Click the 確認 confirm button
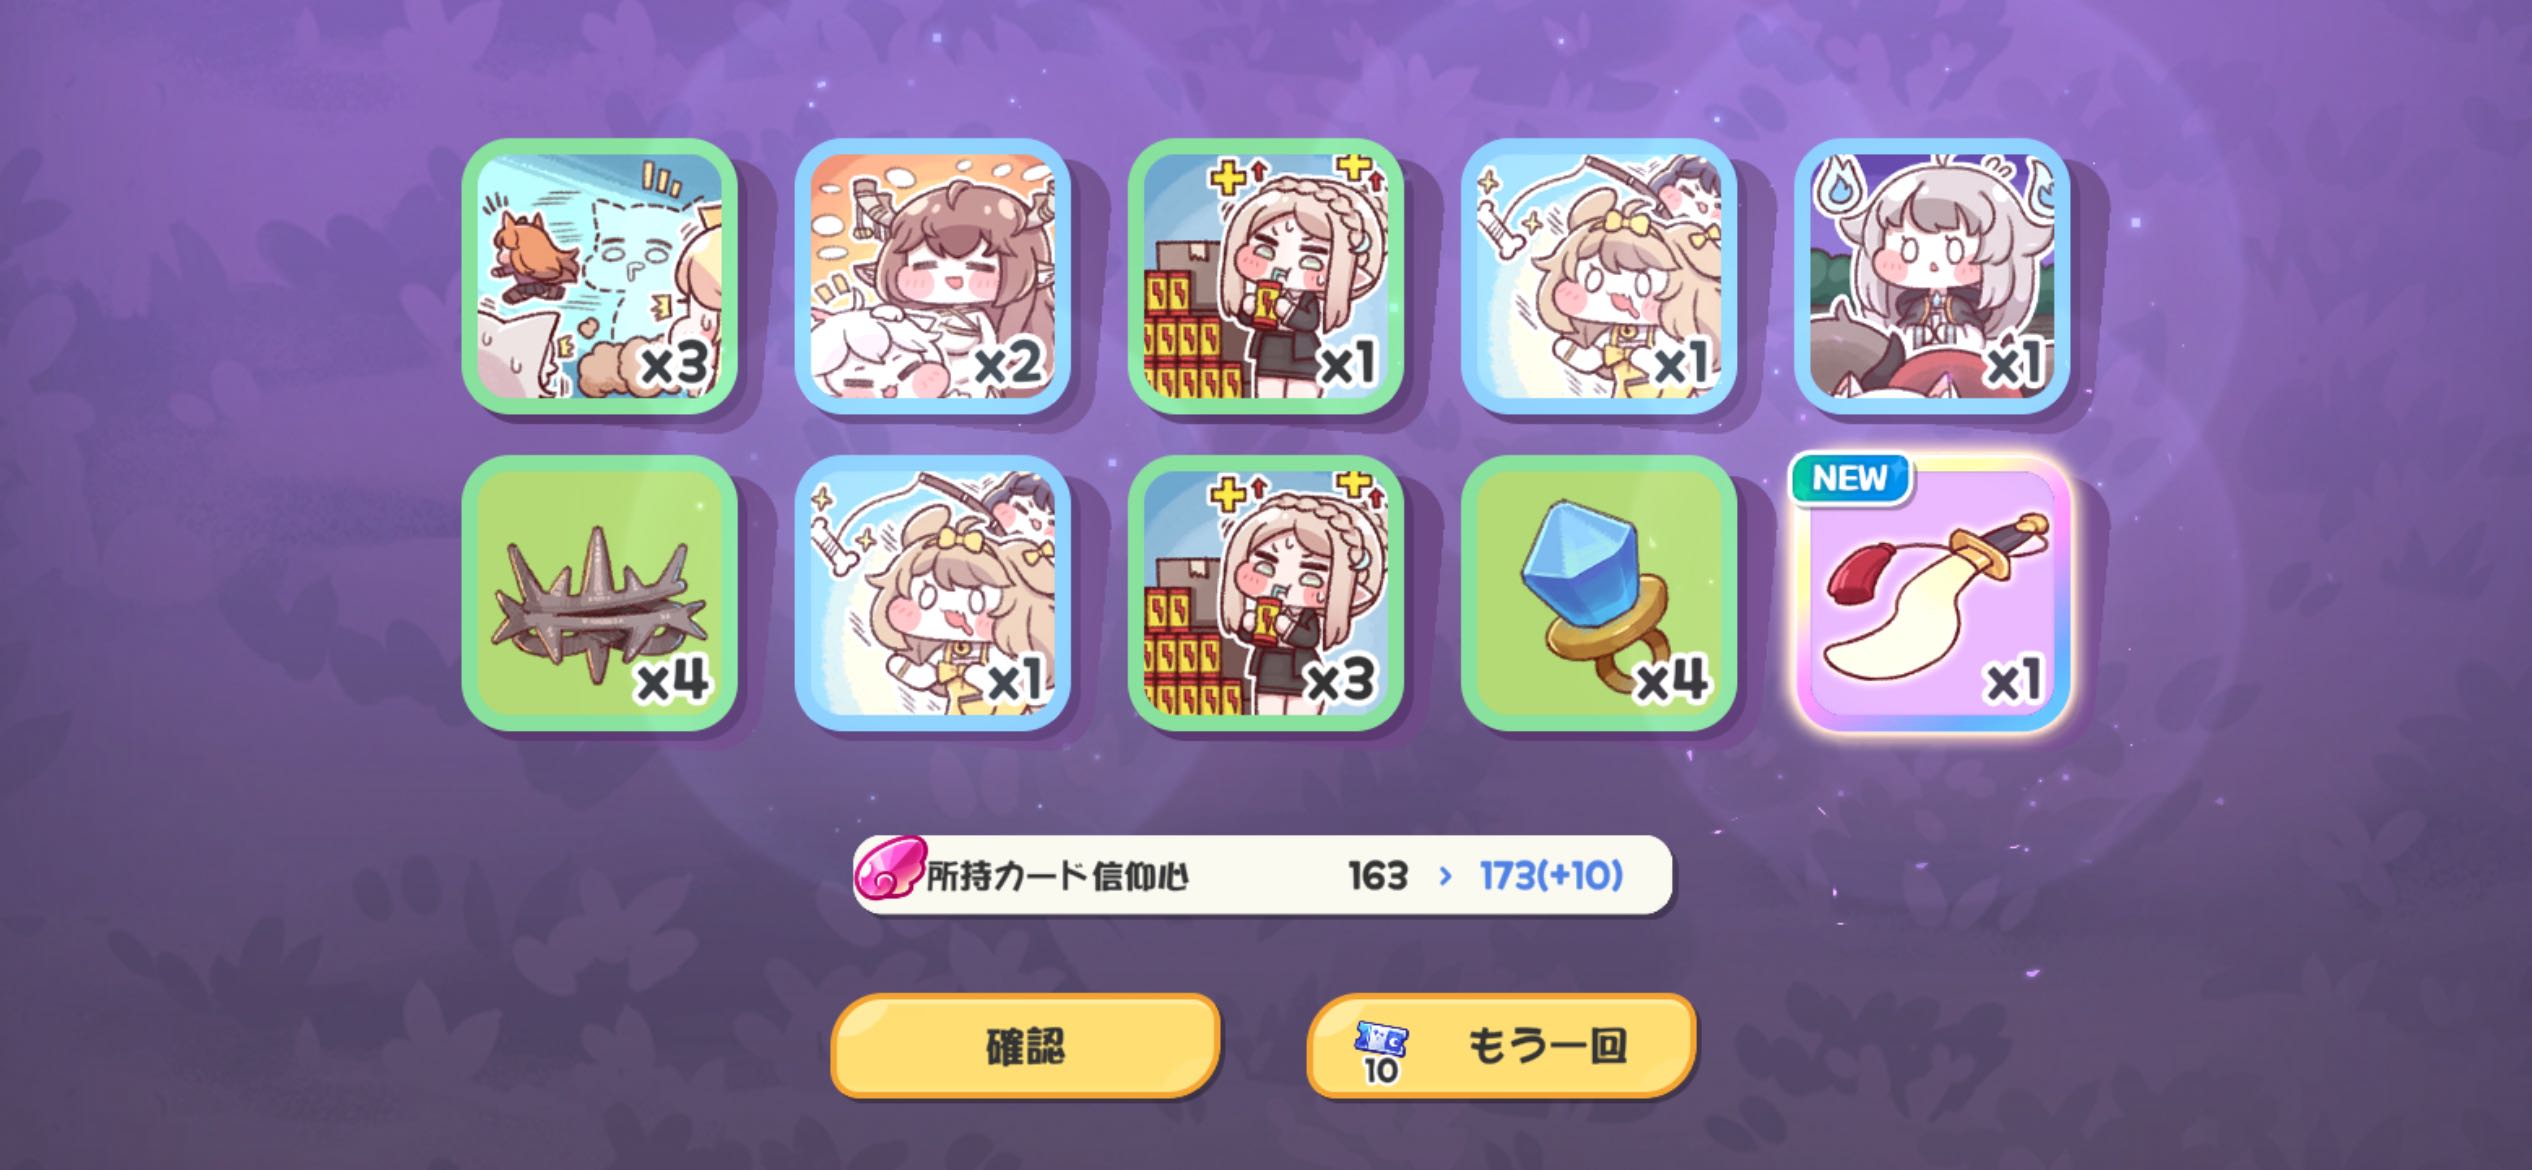The image size is (2532, 1170). coord(1025,1046)
